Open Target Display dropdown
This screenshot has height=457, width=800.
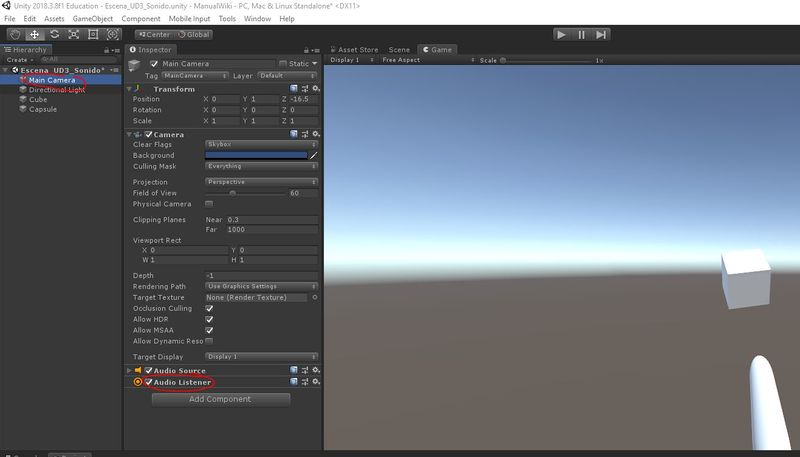click(261, 357)
